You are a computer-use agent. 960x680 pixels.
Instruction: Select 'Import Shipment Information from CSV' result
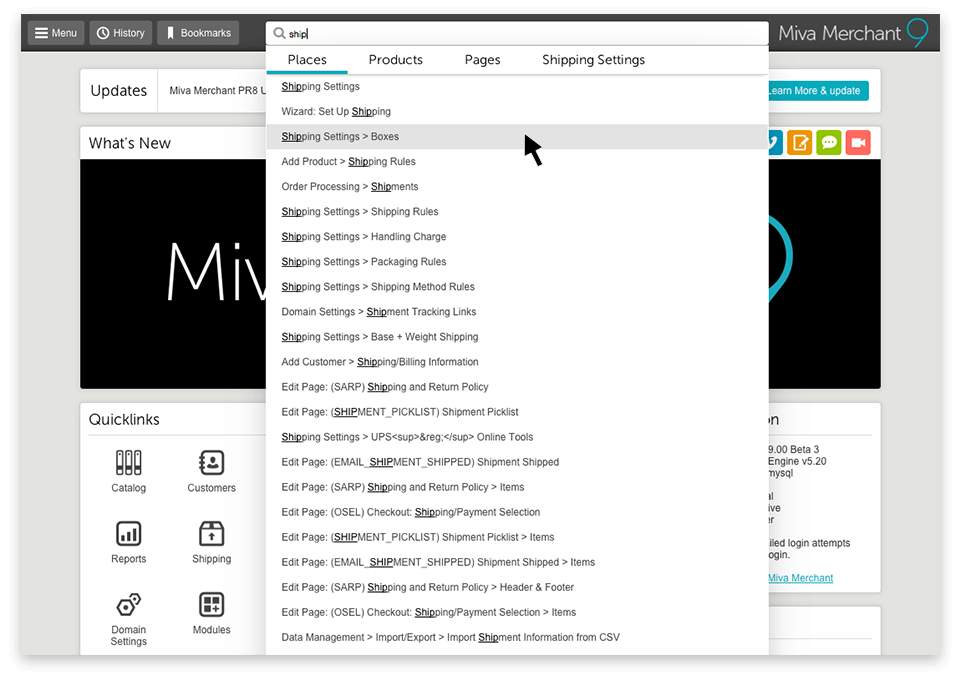517,638
